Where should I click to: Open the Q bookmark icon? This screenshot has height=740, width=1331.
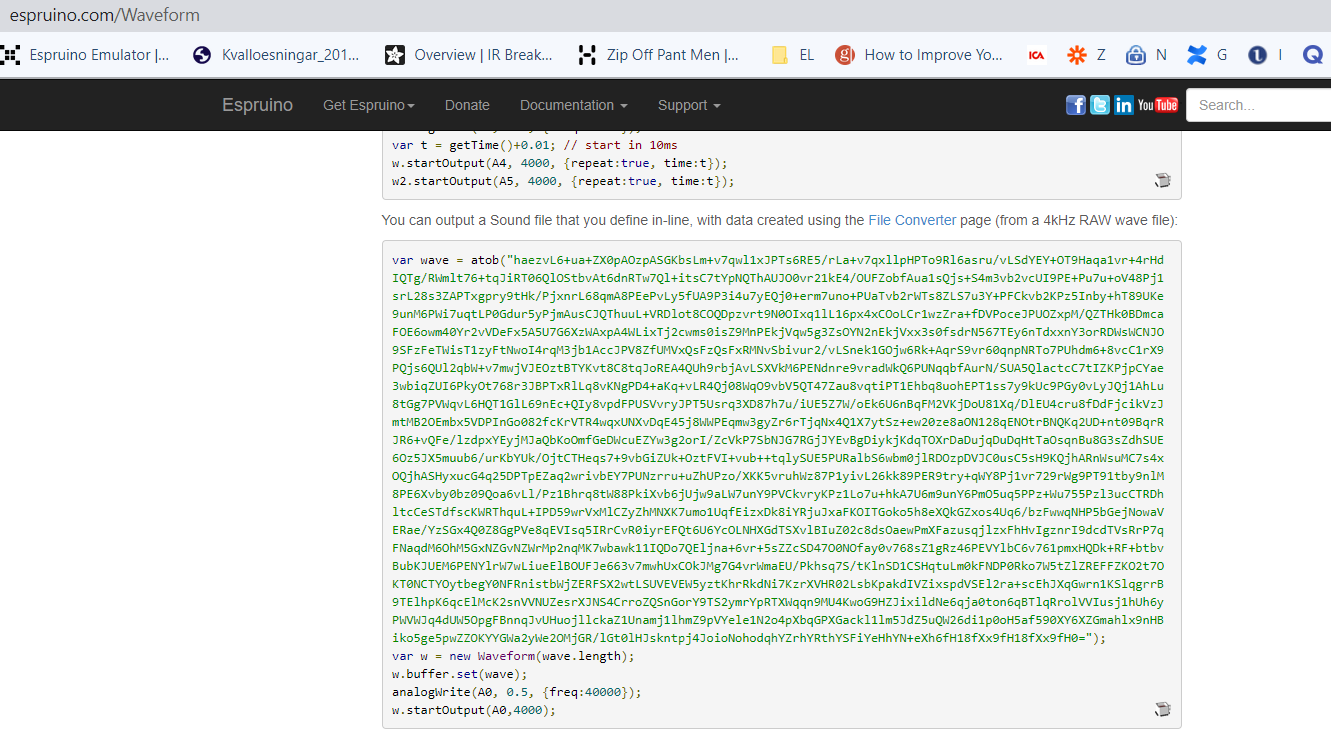pos(1313,55)
